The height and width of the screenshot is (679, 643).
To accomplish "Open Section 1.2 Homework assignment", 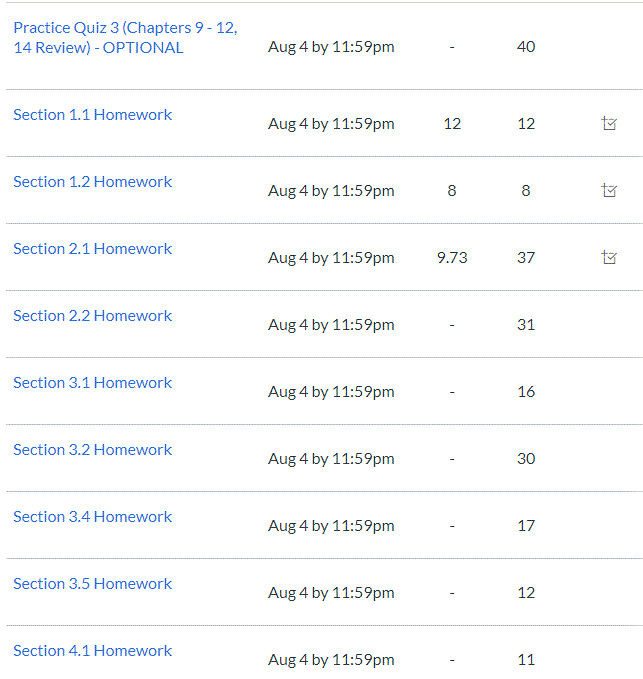I will [93, 182].
